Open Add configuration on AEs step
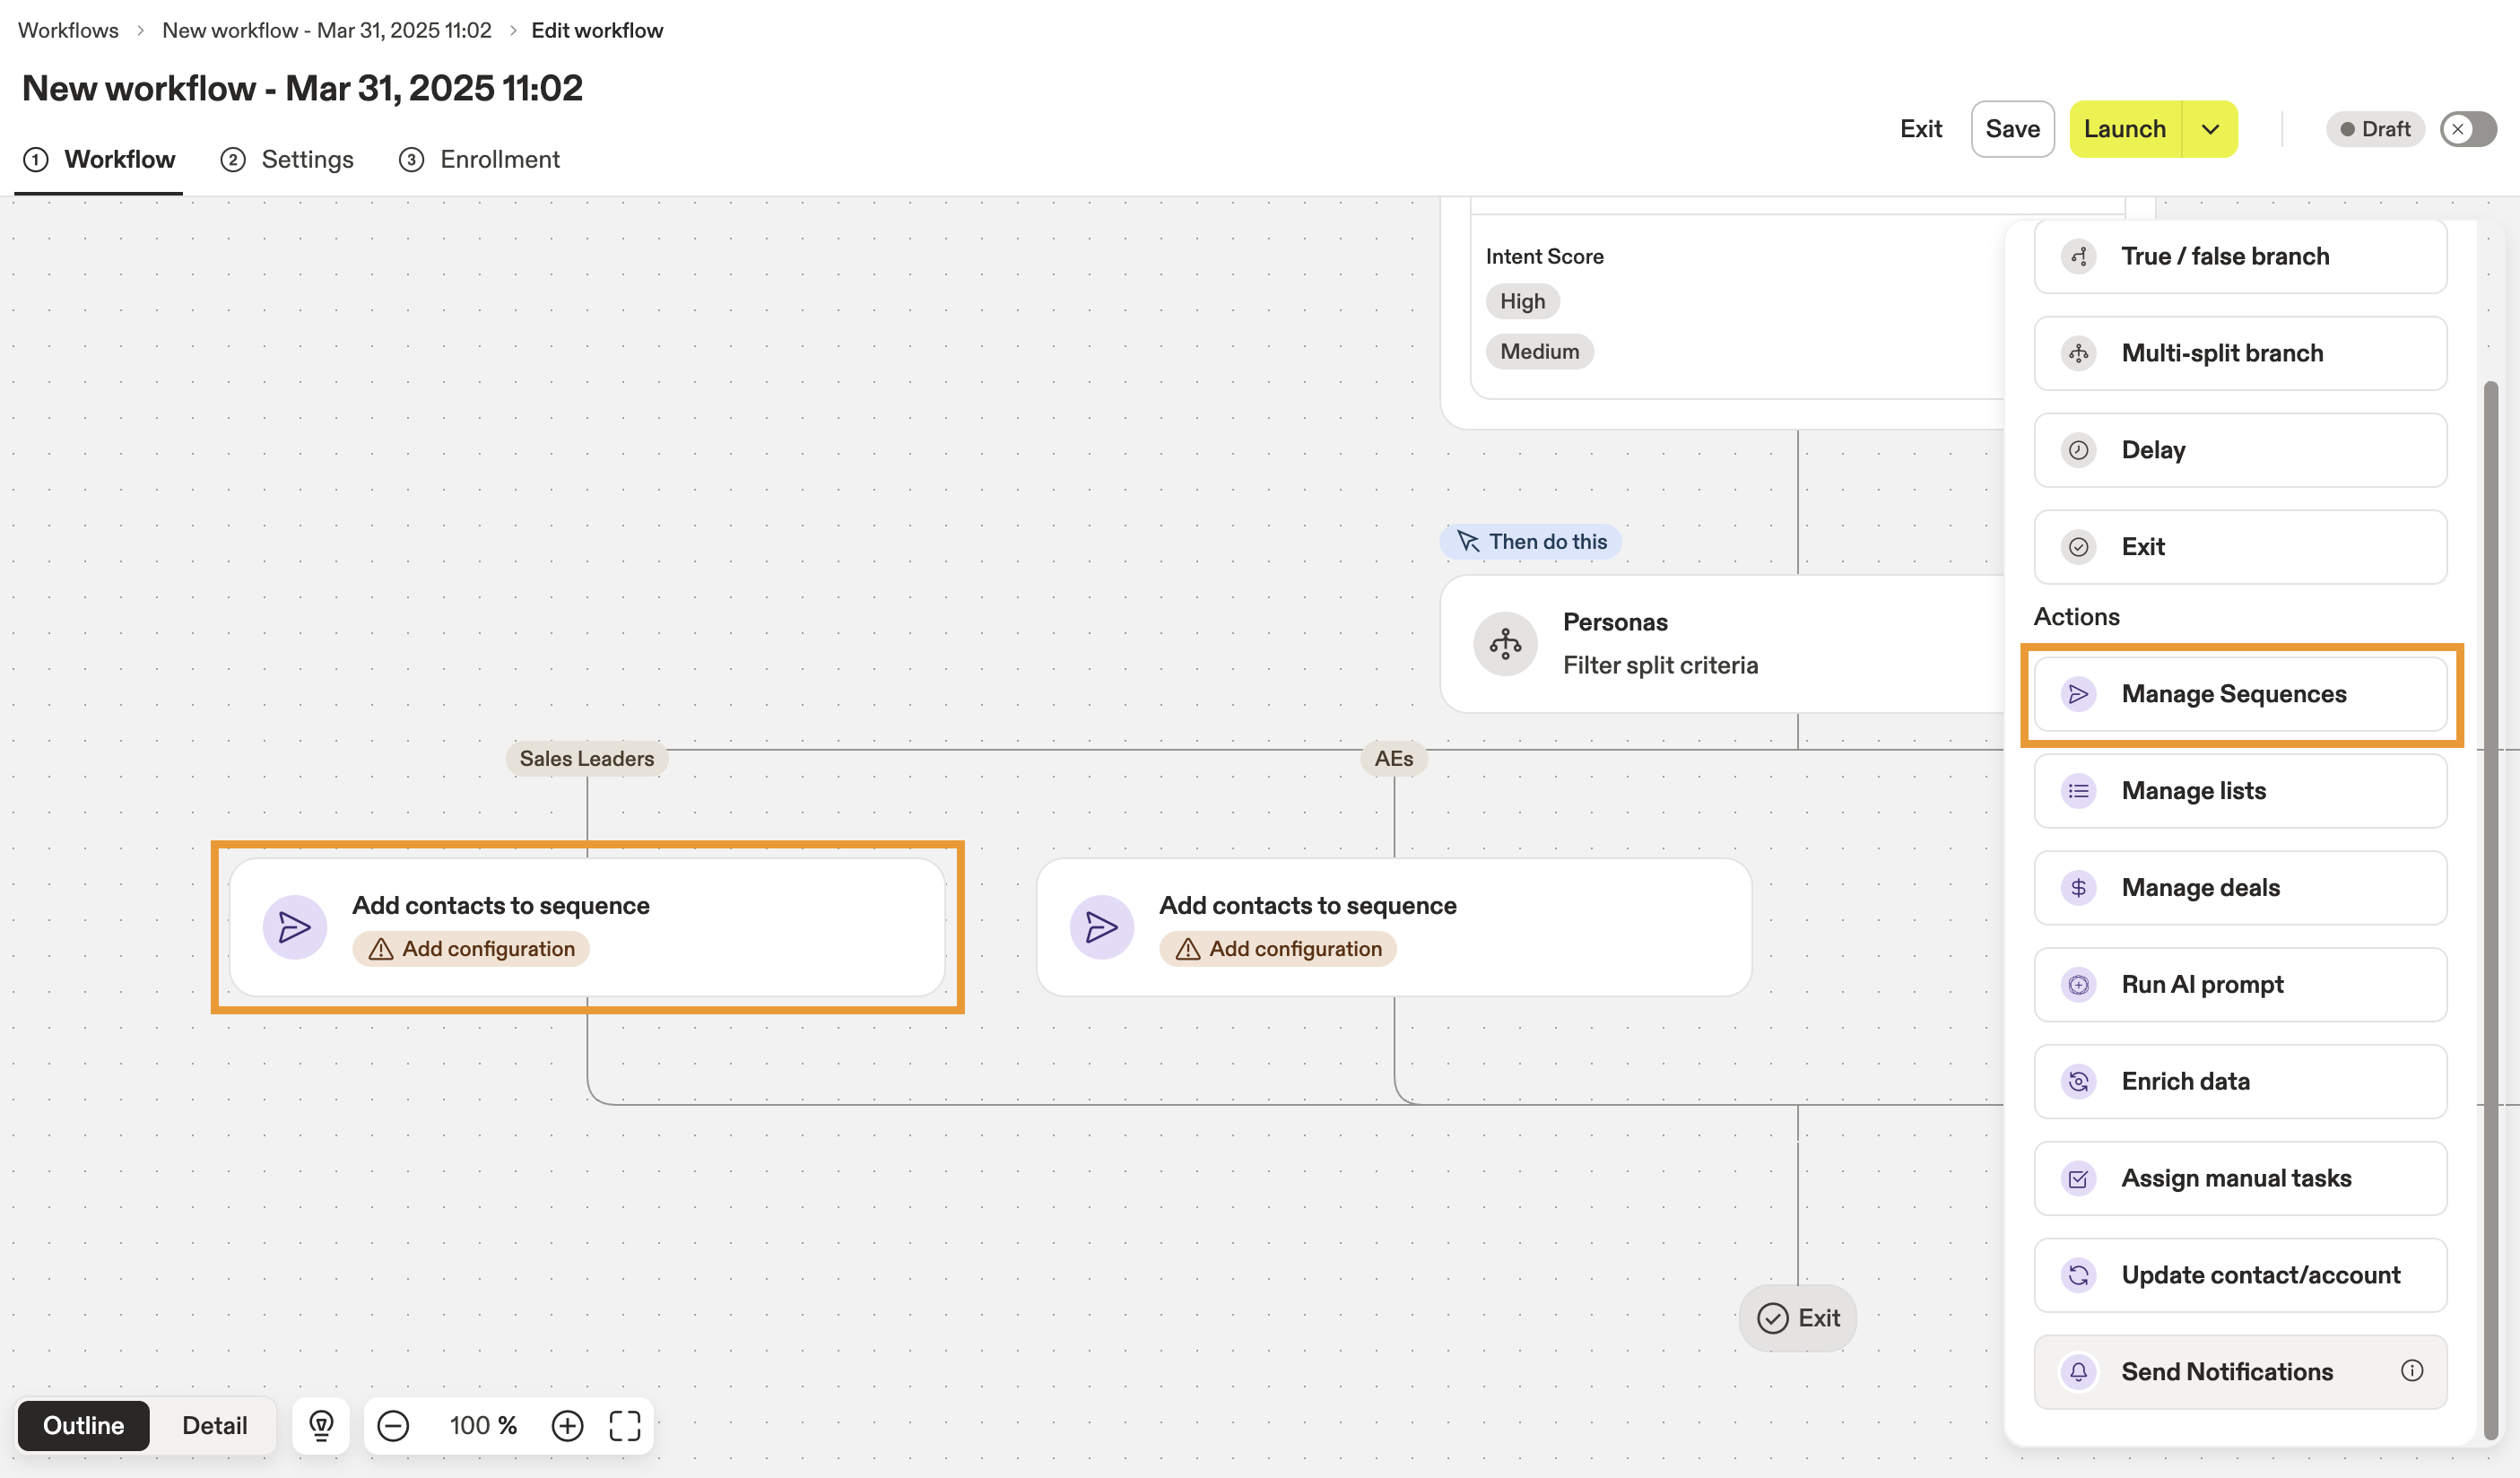The width and height of the screenshot is (2520, 1478). click(1279, 949)
